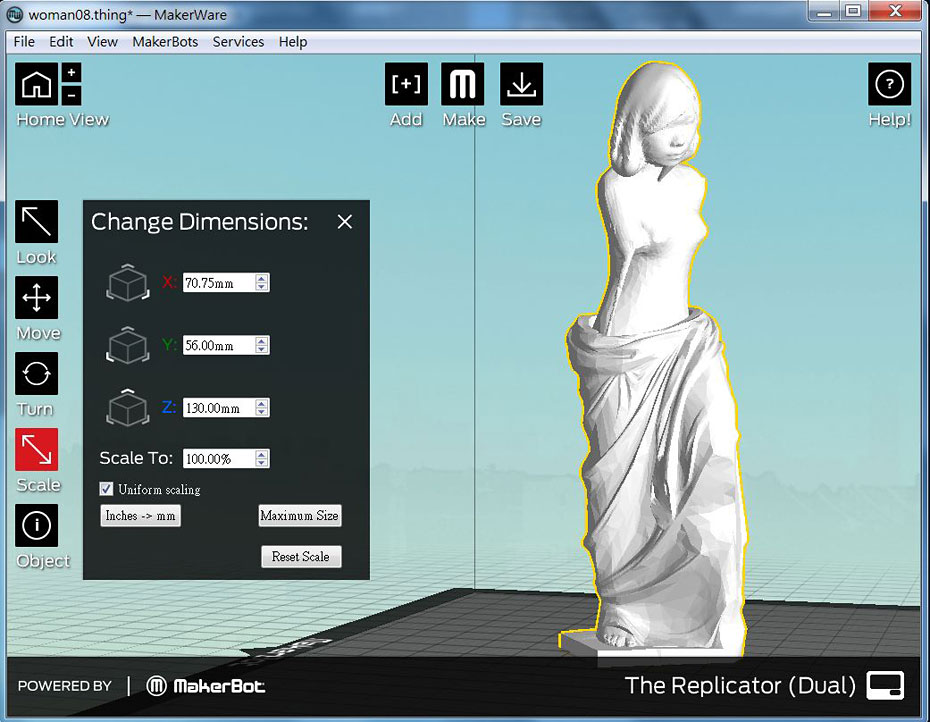This screenshot has width=930, height=722.
Task: Click the Change Dimensions: heading
Action: click(x=200, y=222)
